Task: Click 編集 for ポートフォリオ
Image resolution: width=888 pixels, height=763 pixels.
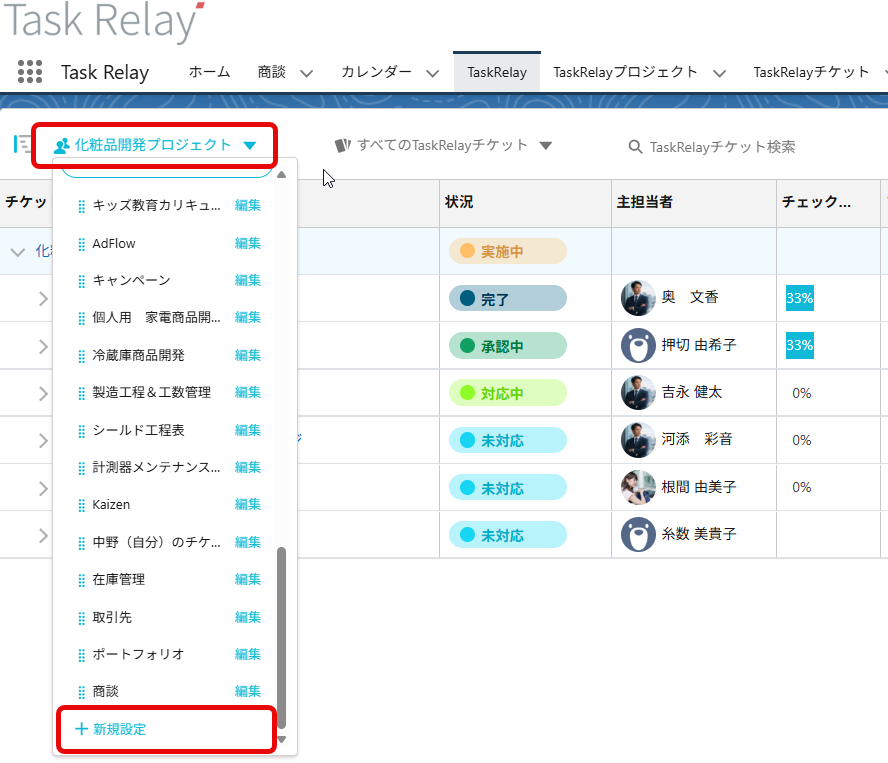Action: click(x=247, y=654)
